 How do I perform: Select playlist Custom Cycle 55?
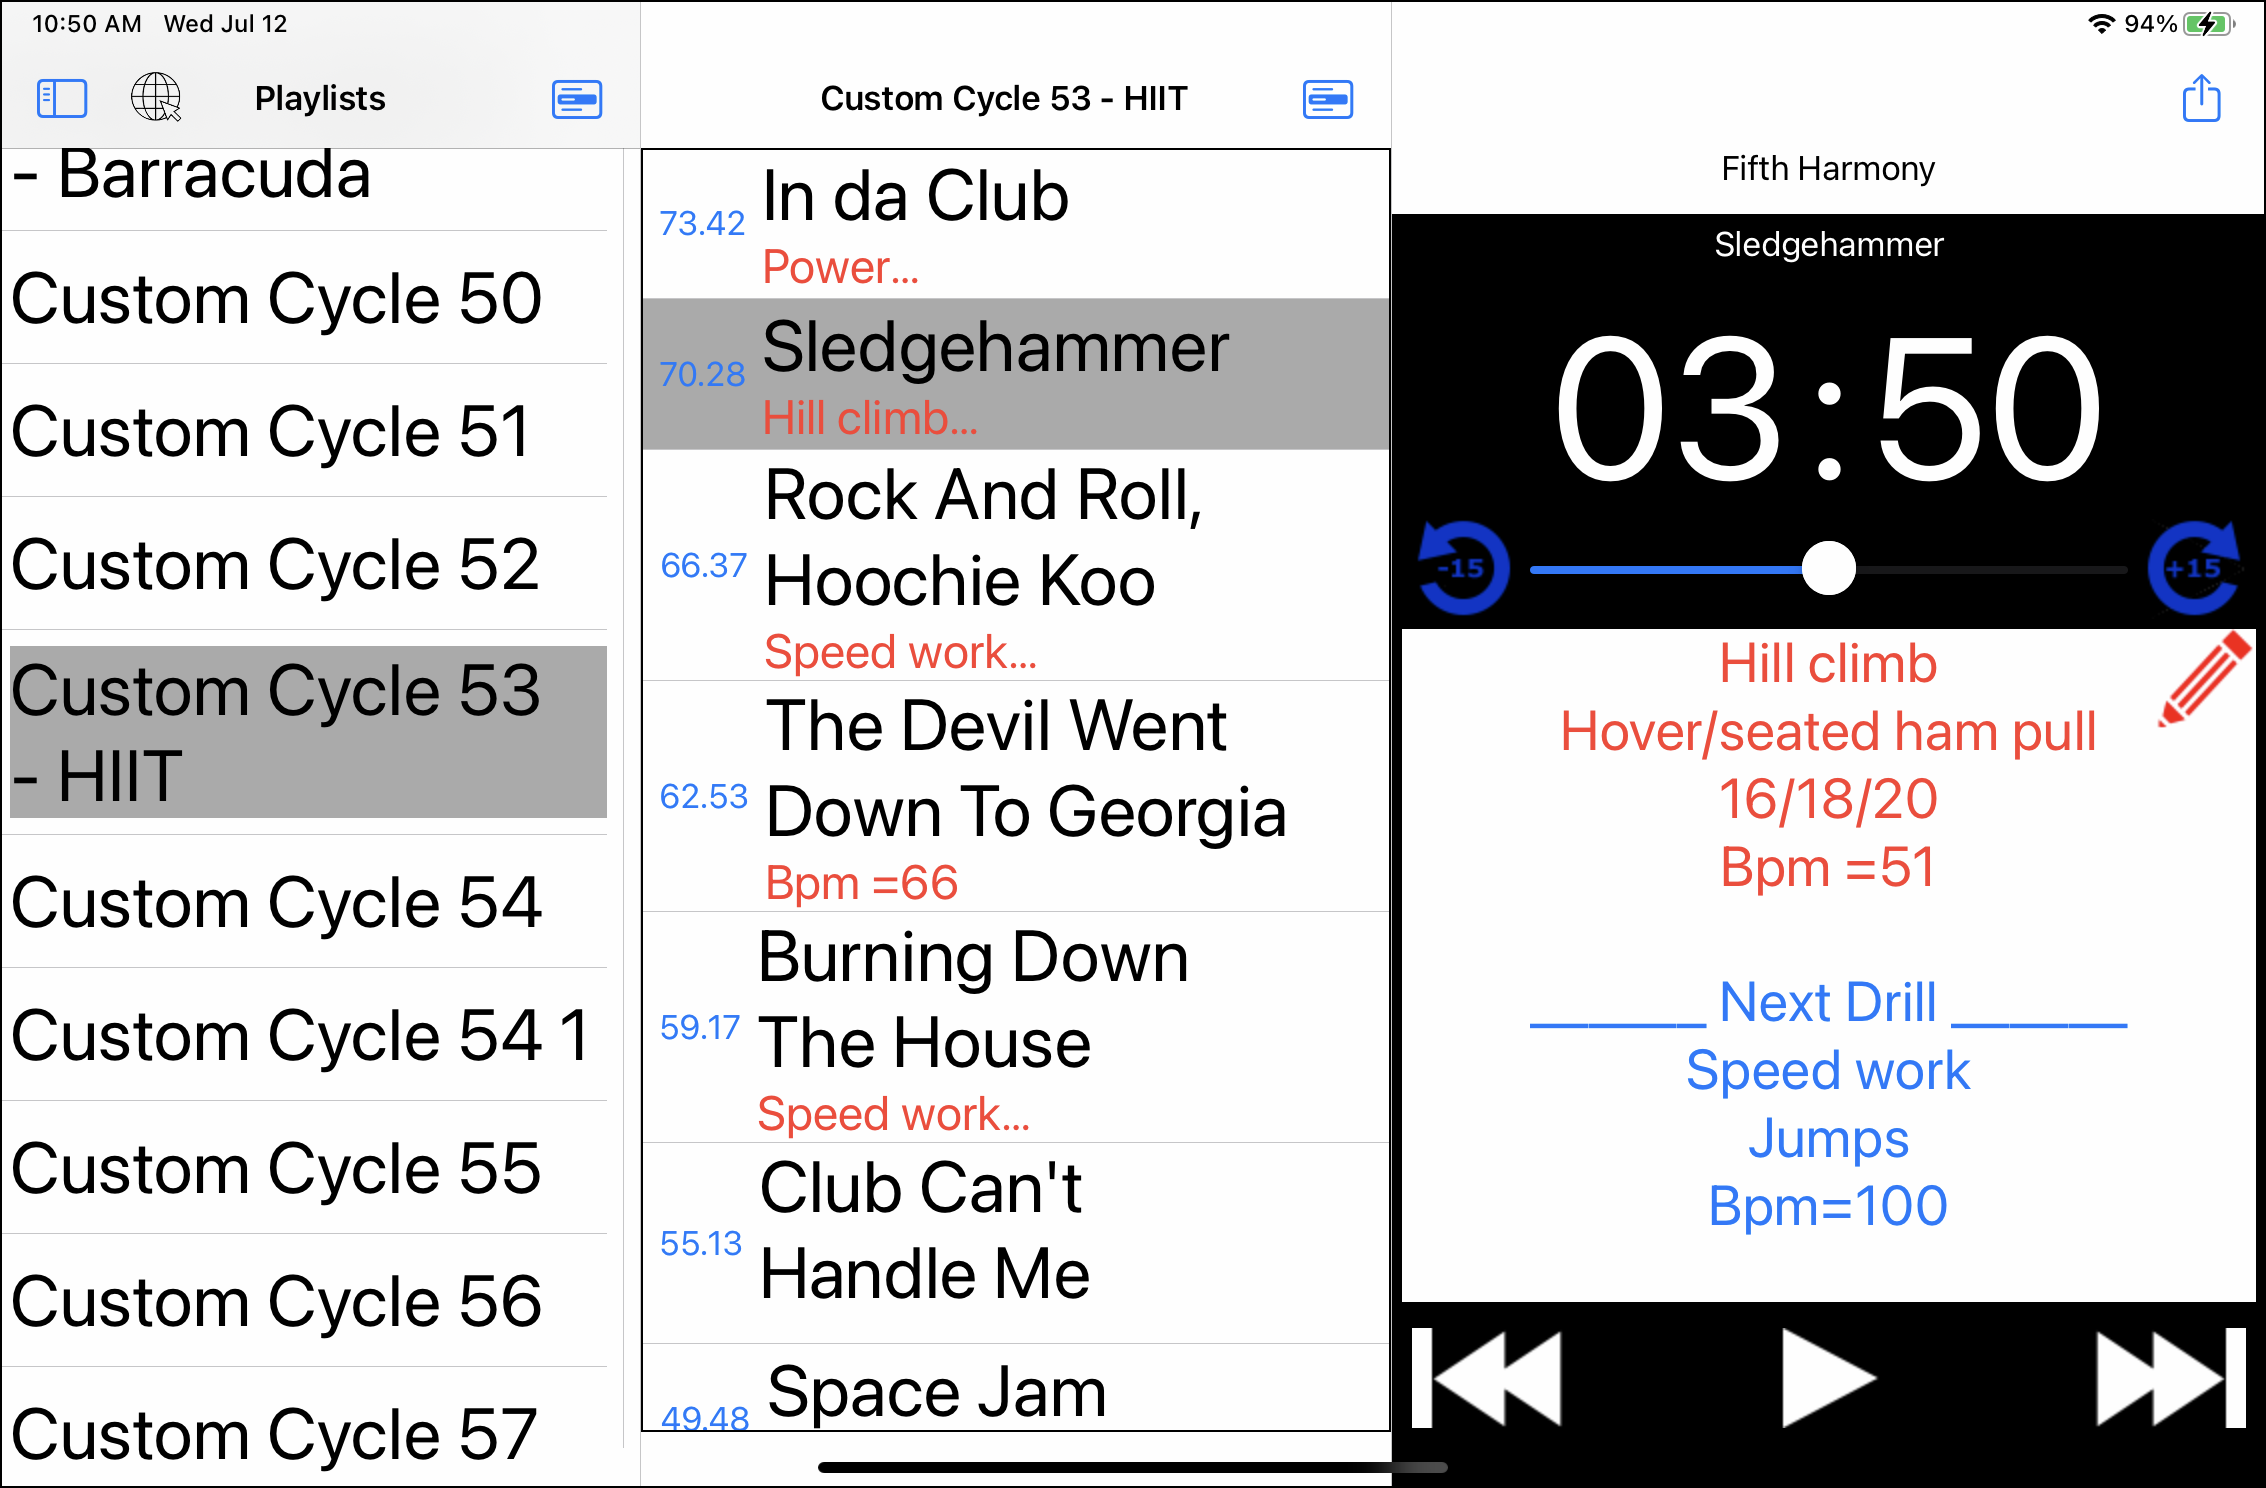click(305, 1168)
